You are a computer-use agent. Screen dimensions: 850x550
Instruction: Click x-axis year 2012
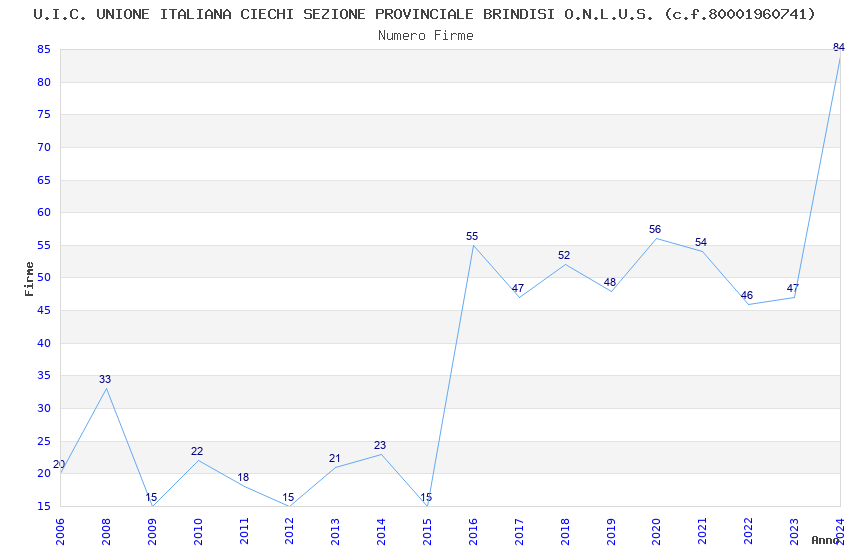289,531
